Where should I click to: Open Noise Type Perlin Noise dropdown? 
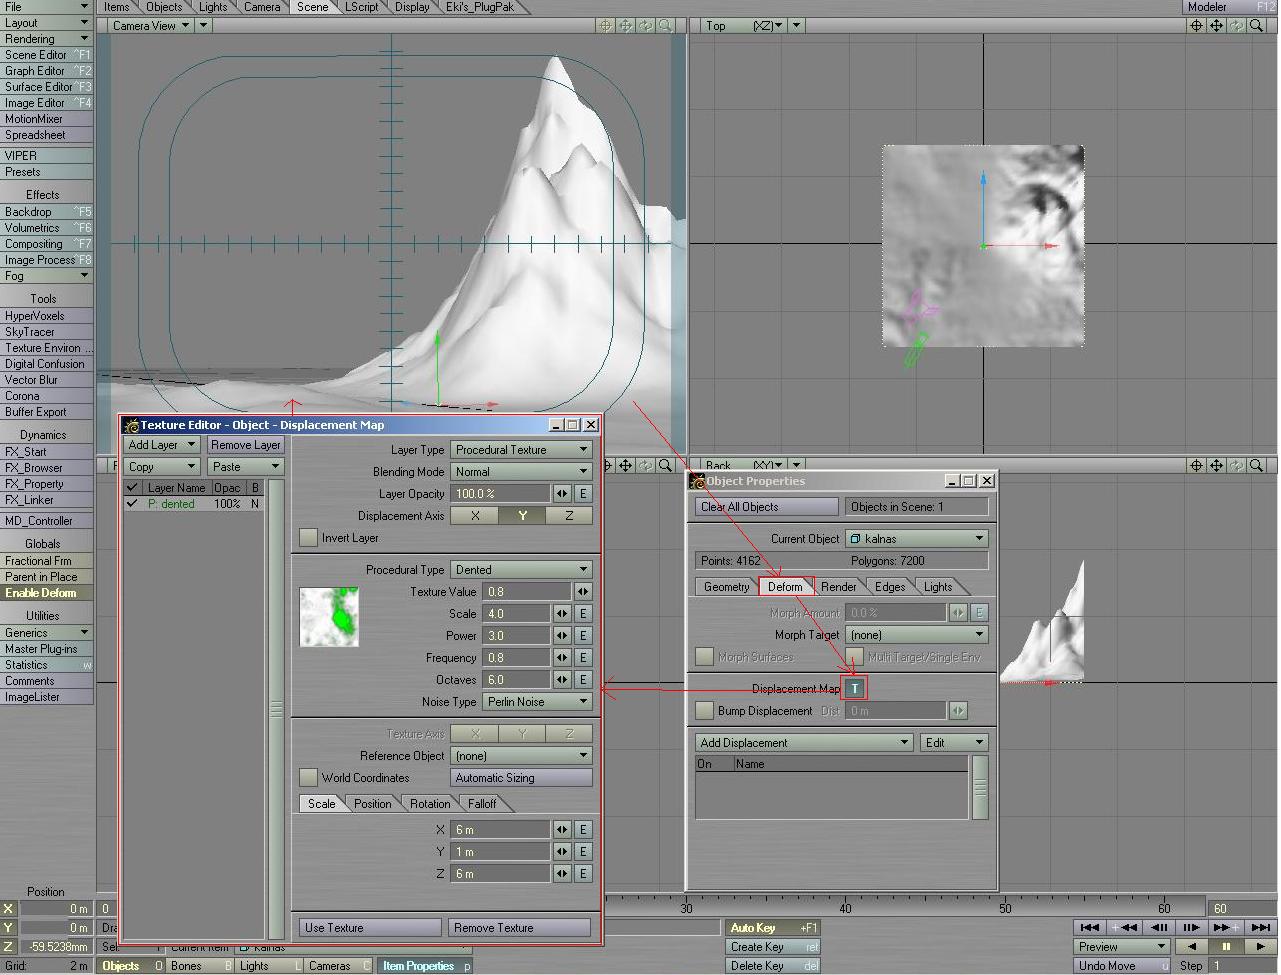(537, 702)
